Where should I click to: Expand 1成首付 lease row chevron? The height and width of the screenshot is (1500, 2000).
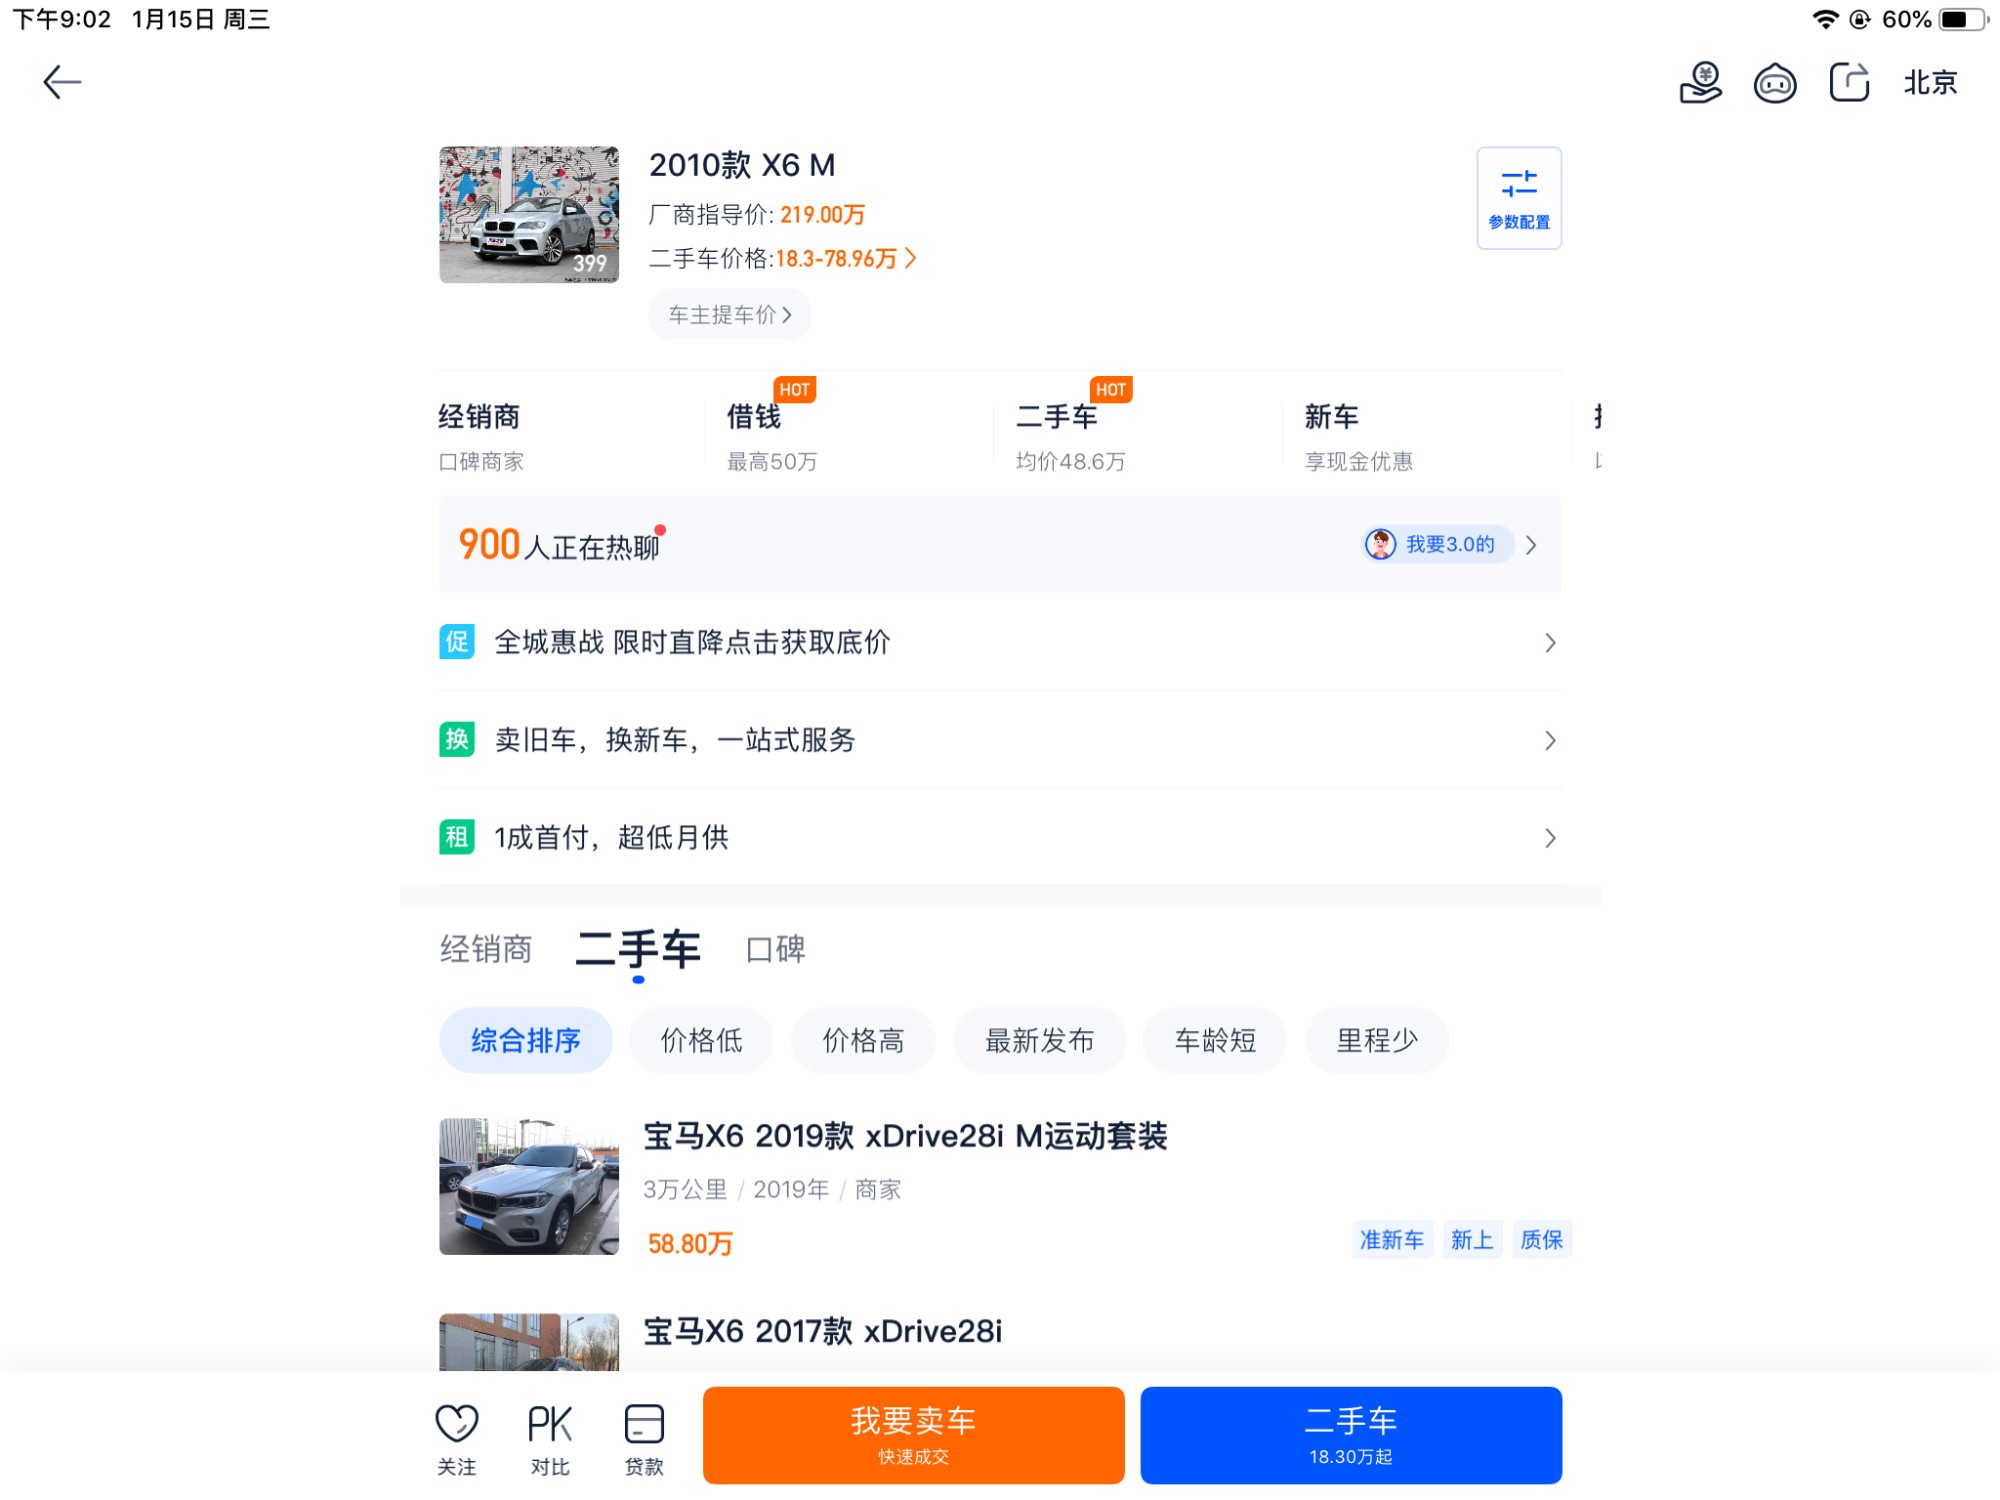1549,838
